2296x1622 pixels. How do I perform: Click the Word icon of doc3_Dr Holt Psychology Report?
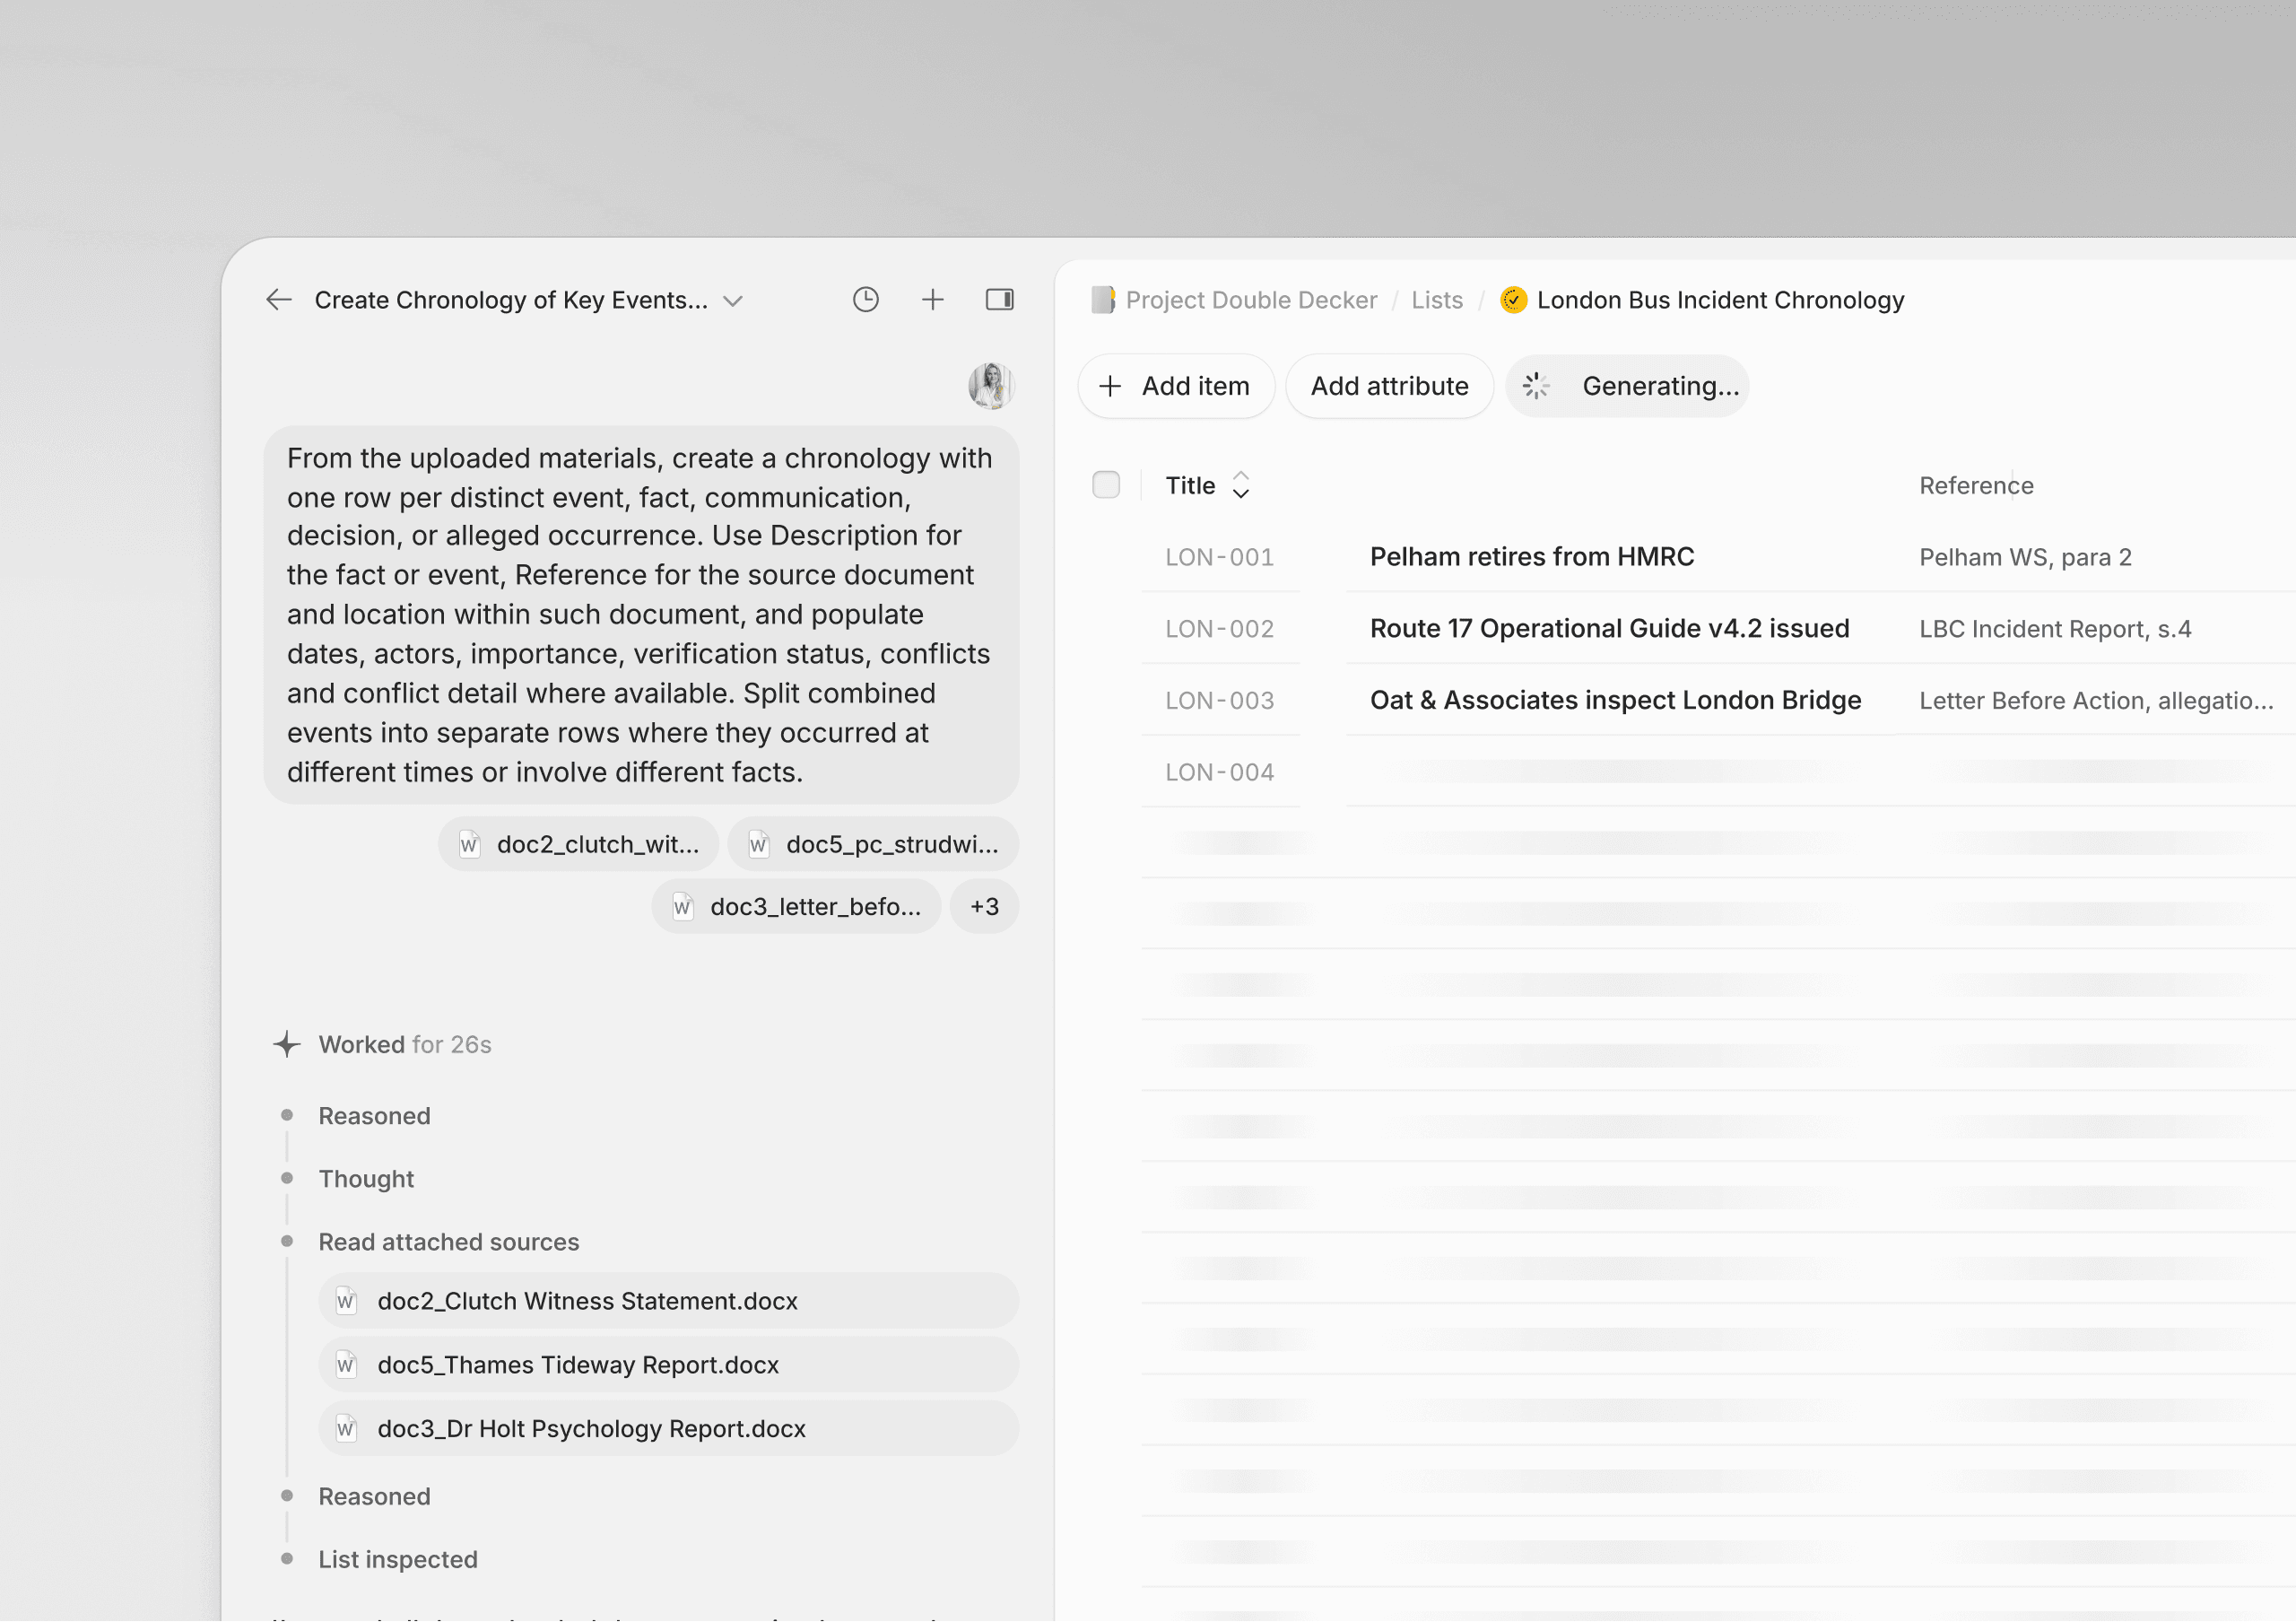click(x=346, y=1429)
